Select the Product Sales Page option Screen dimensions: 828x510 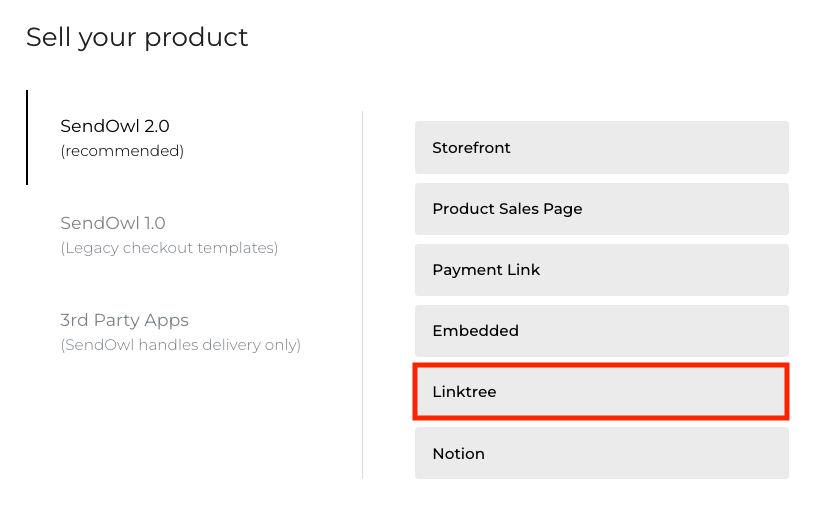click(x=601, y=209)
